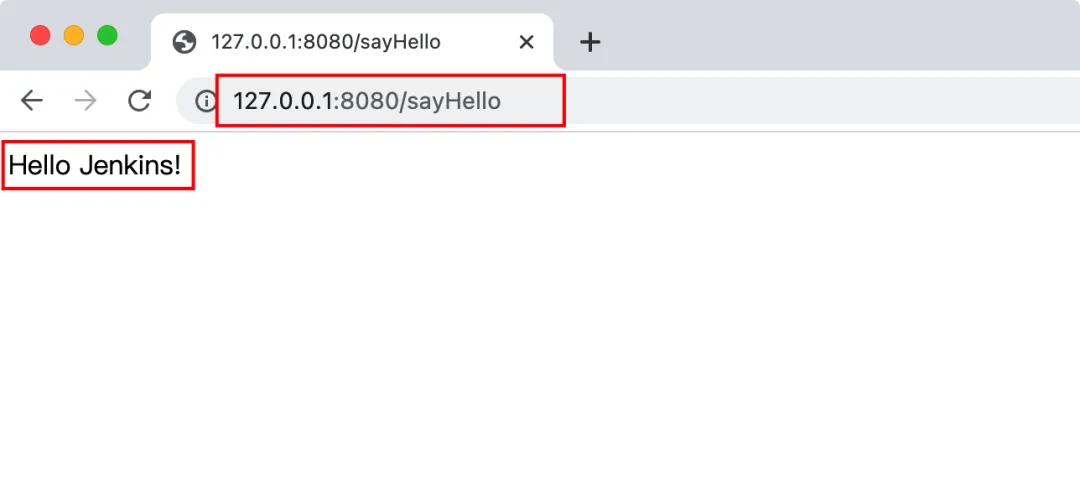Open a new tab with plus button
This screenshot has width=1080, height=498.
590,43
